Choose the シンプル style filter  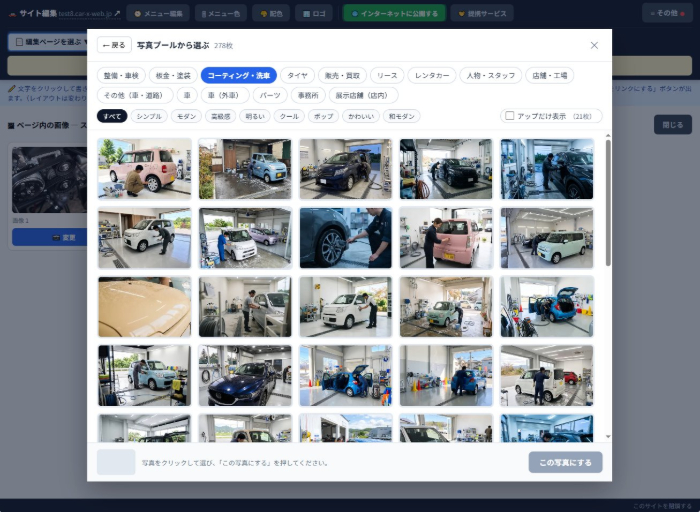pos(149,116)
